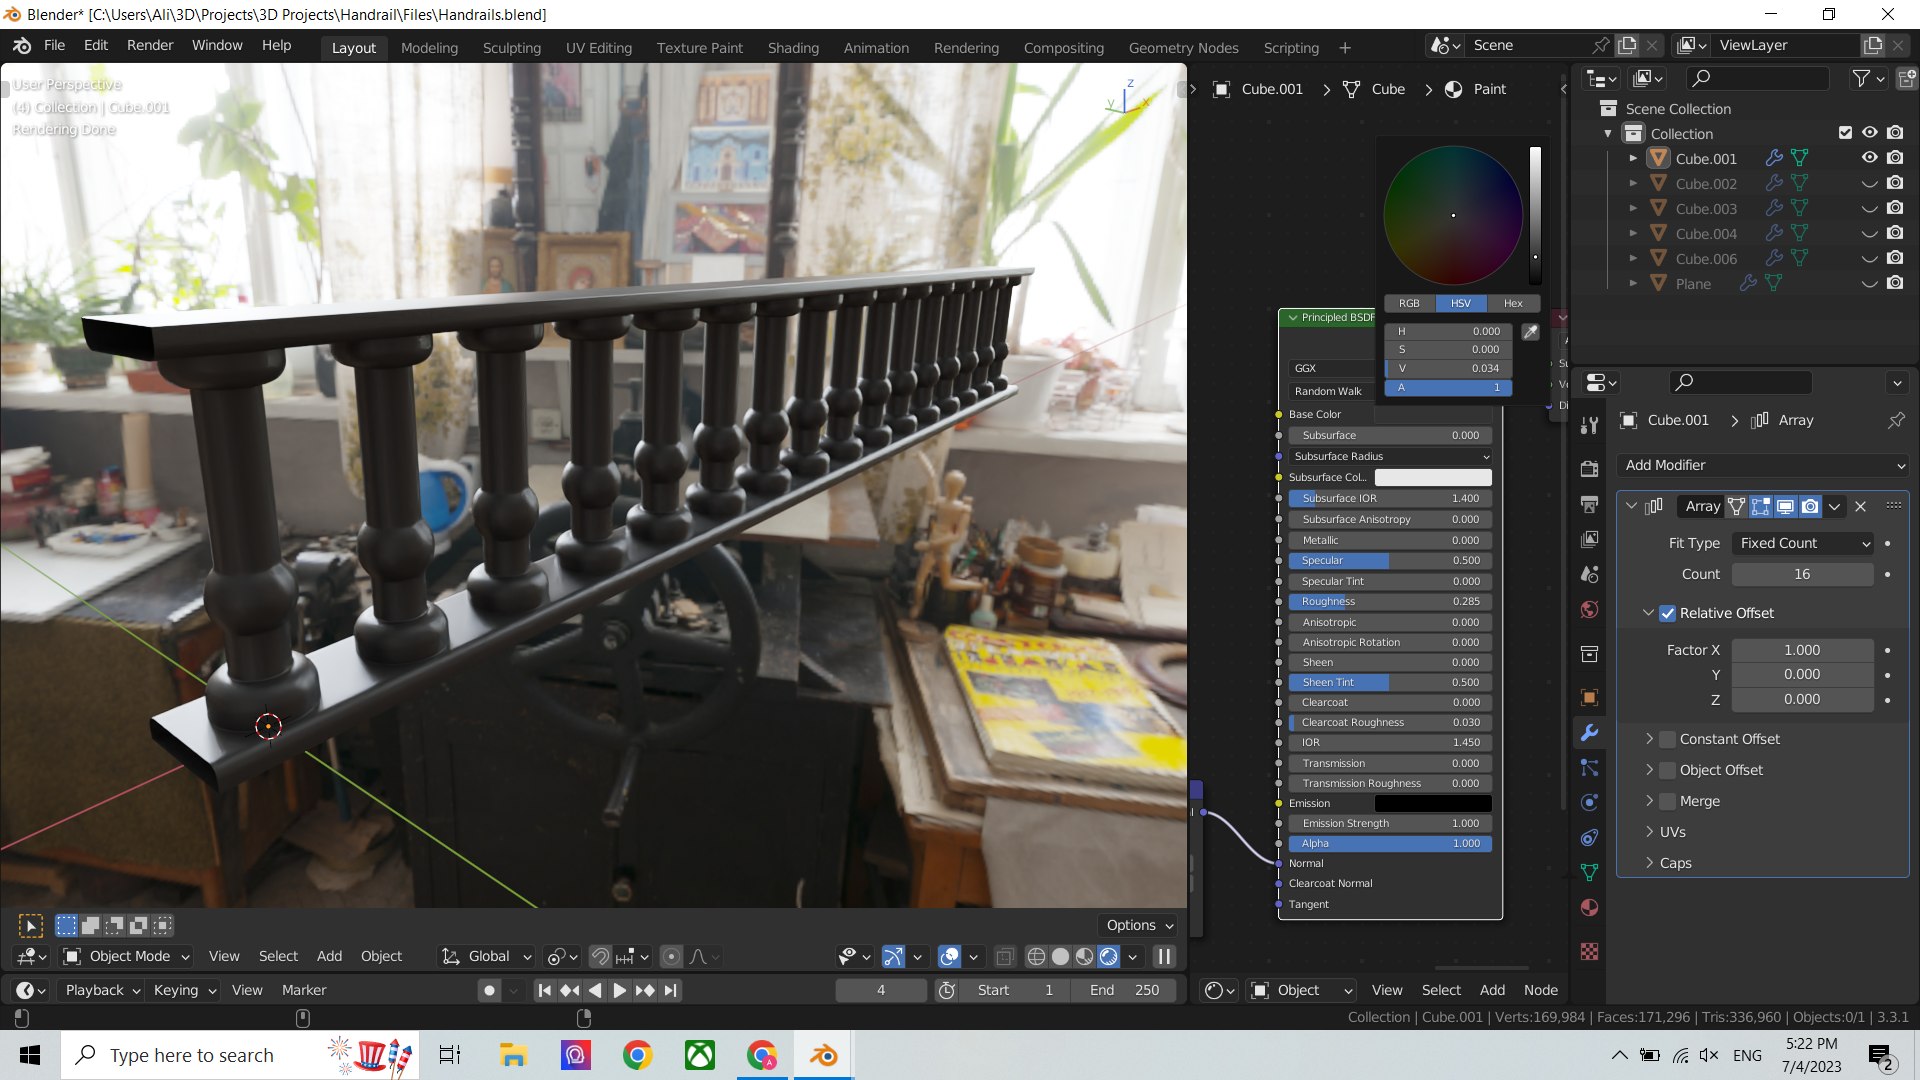The width and height of the screenshot is (1920, 1080).
Task: Open the node editor Node menu
Action: (x=1540, y=990)
